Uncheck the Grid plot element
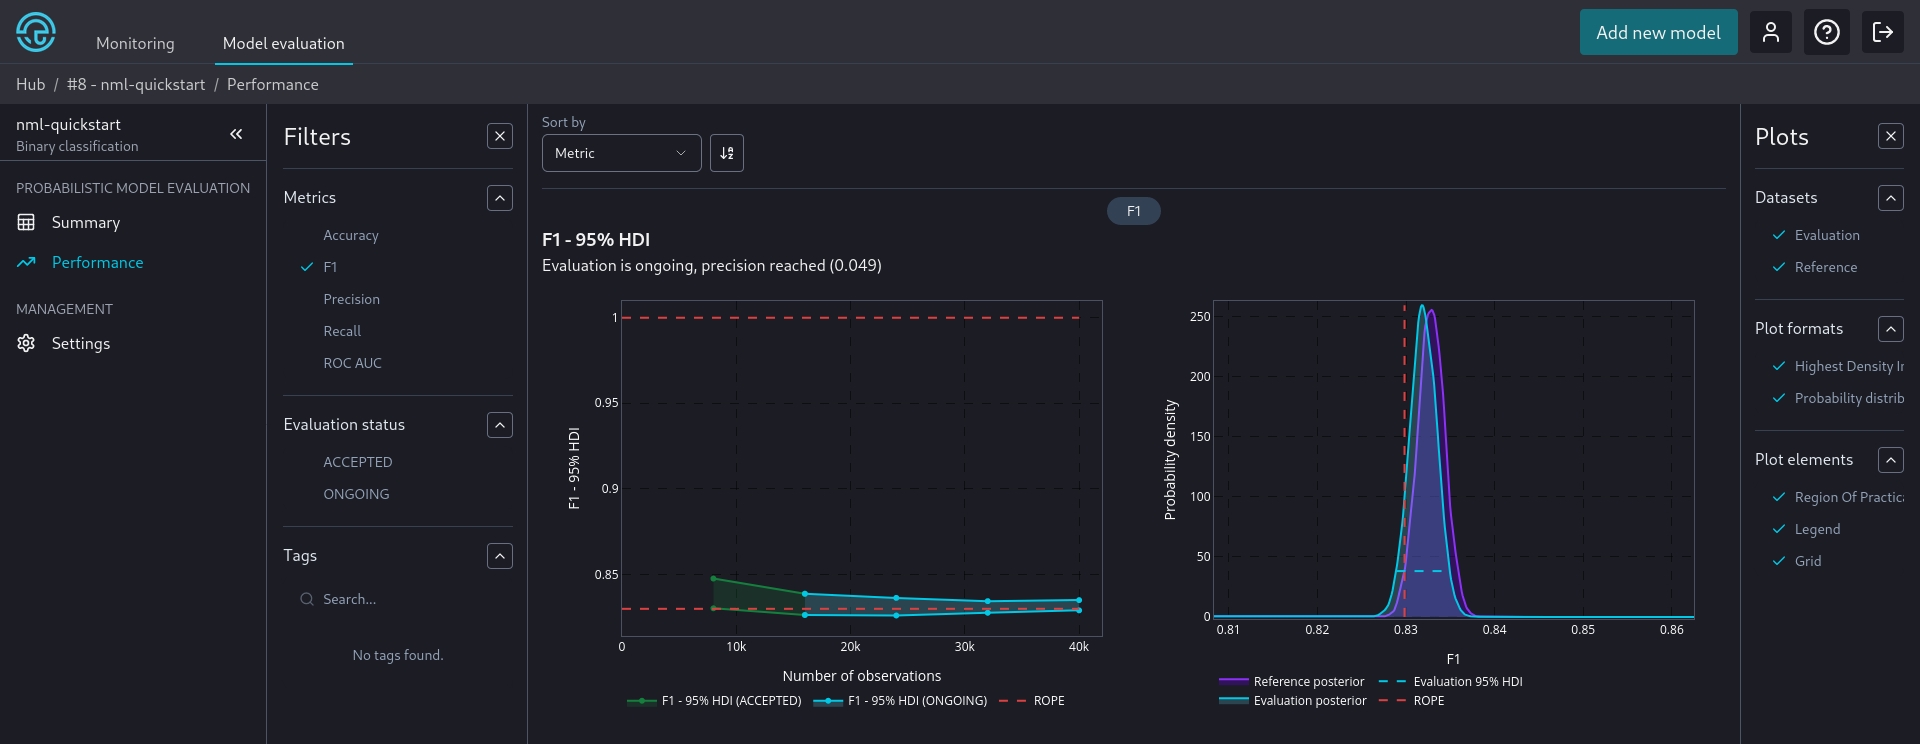This screenshot has height=744, width=1920. click(x=1807, y=561)
